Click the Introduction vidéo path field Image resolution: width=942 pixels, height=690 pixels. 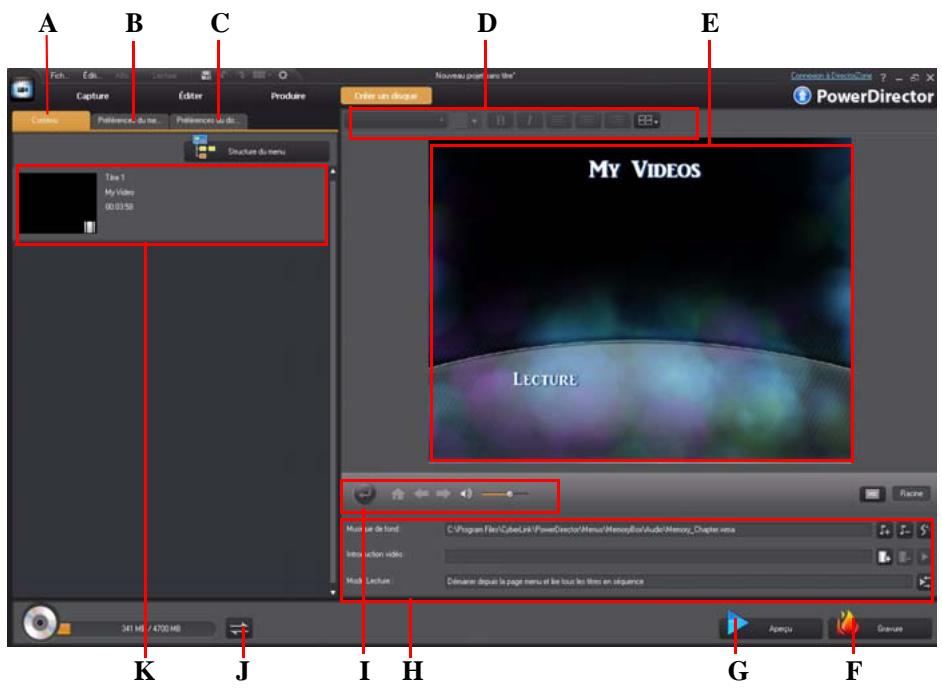[x=658, y=557]
